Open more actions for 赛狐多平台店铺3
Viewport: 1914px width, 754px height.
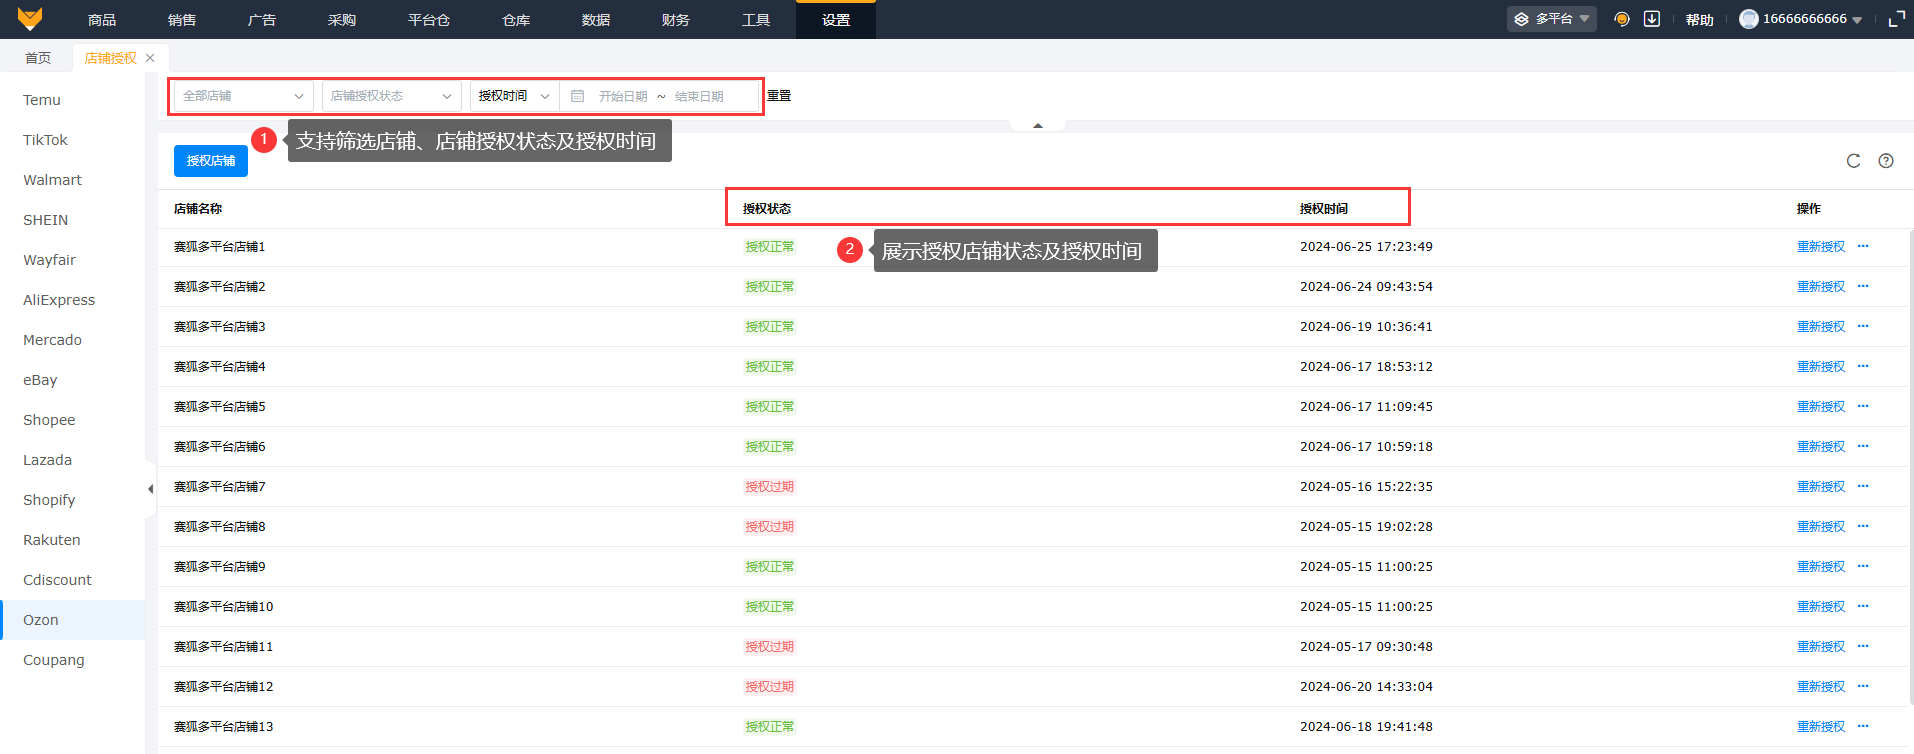click(1863, 326)
